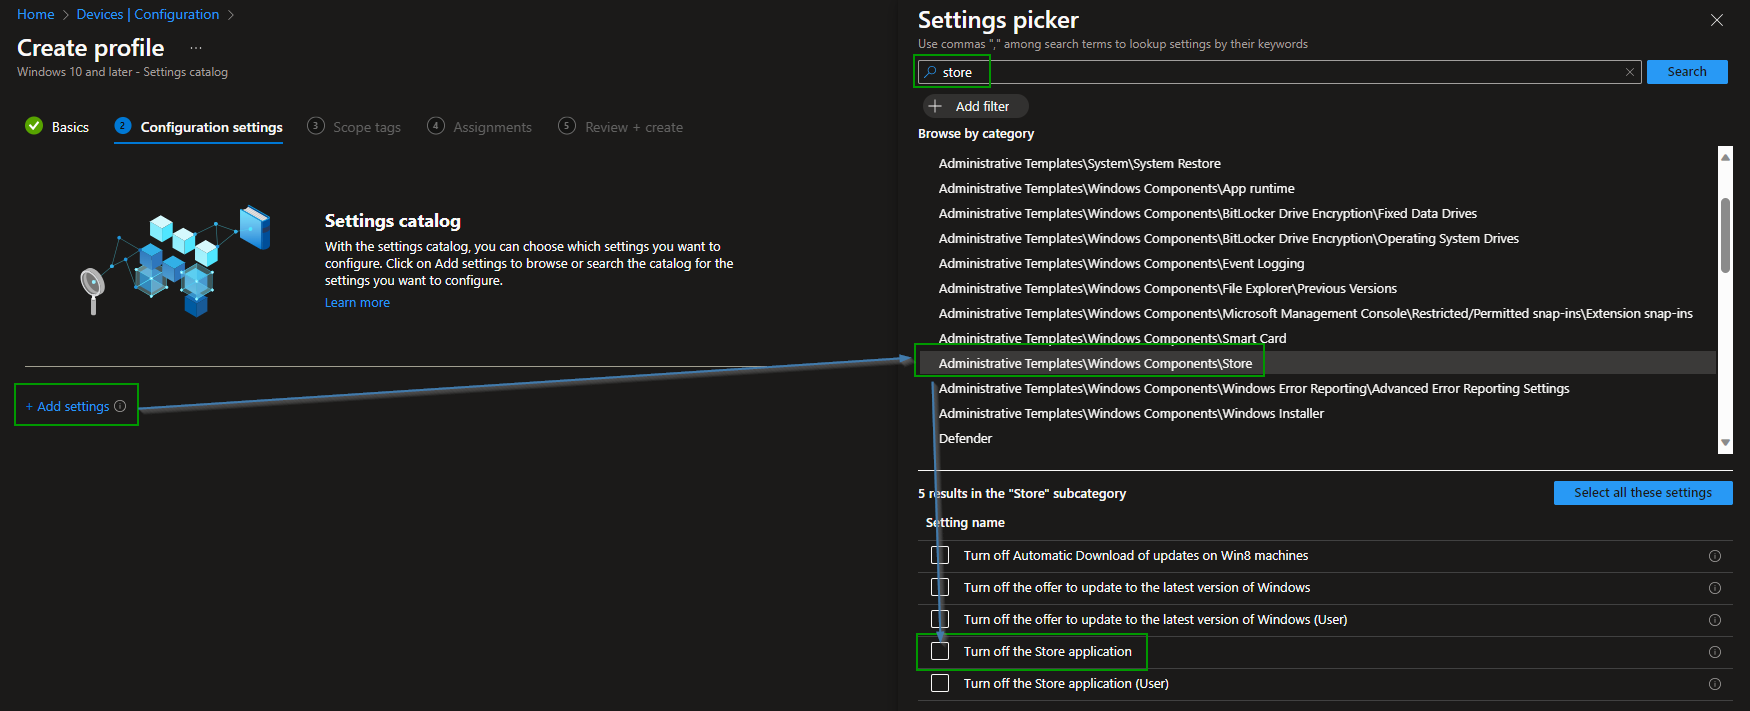1750x711 pixels.
Task: Show info for Turn off Automatic Download setting
Action: (x=1714, y=556)
